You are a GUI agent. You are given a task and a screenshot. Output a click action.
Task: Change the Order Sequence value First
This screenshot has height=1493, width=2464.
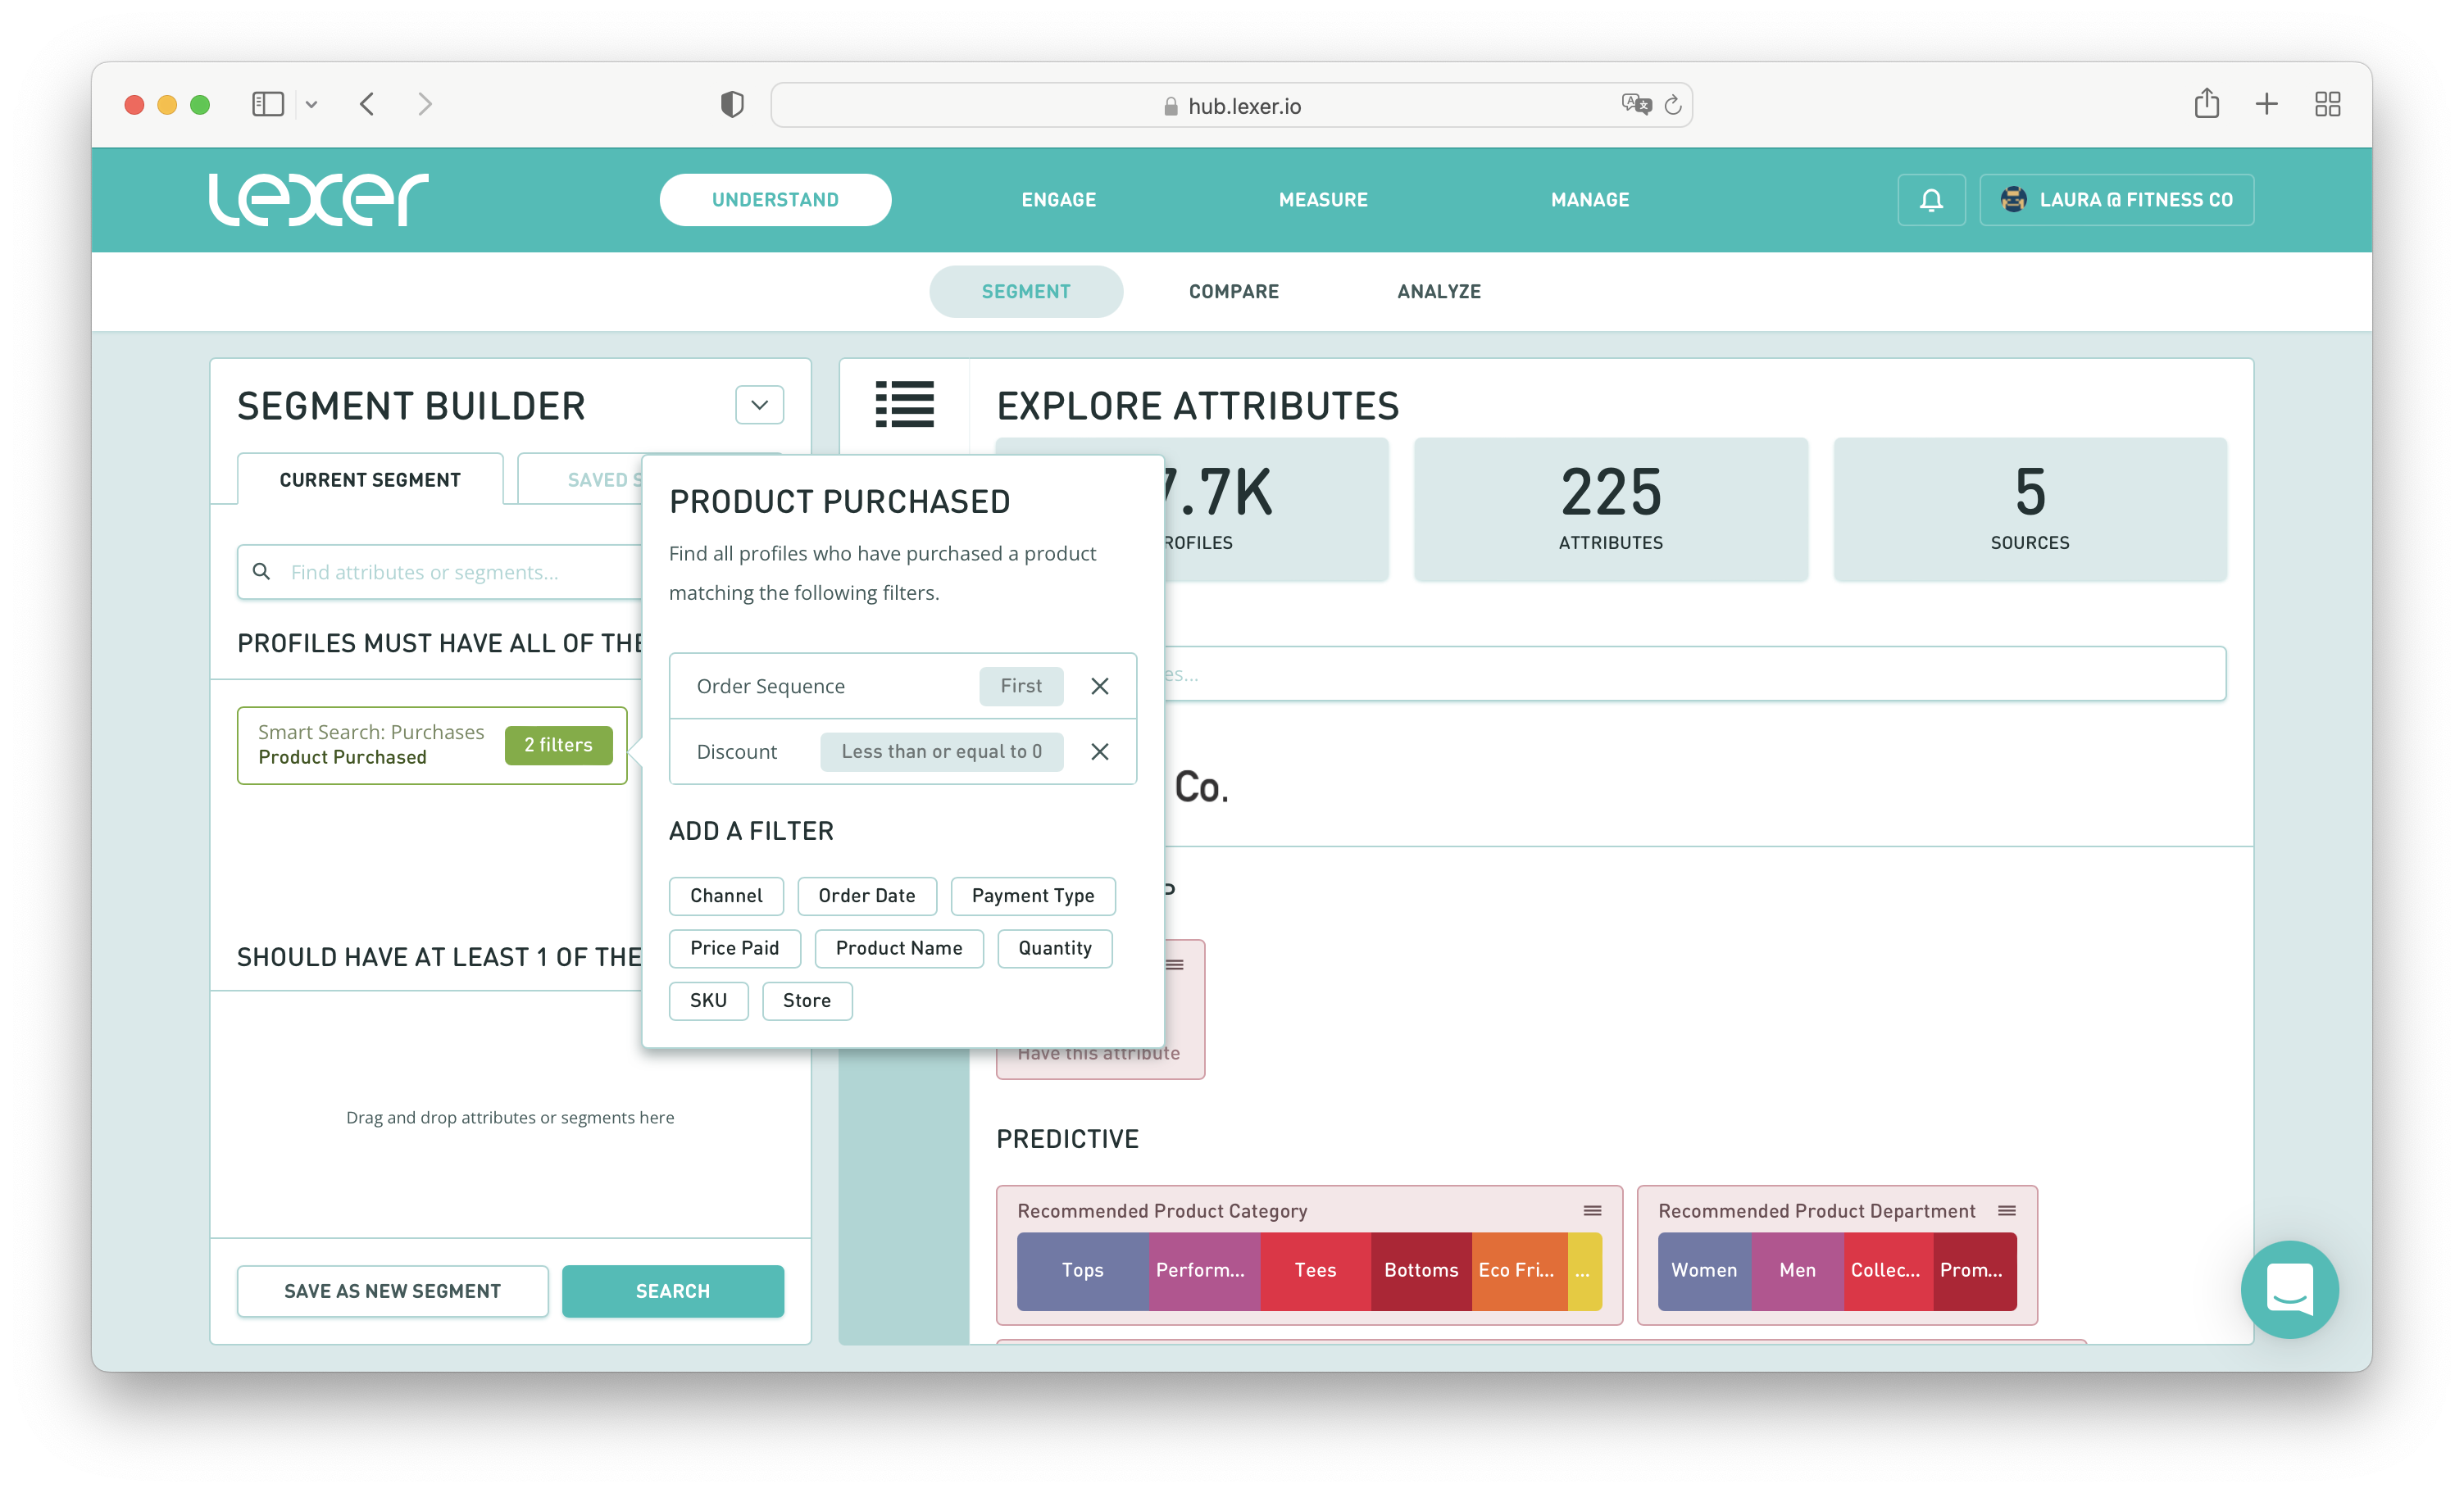[x=1021, y=686]
